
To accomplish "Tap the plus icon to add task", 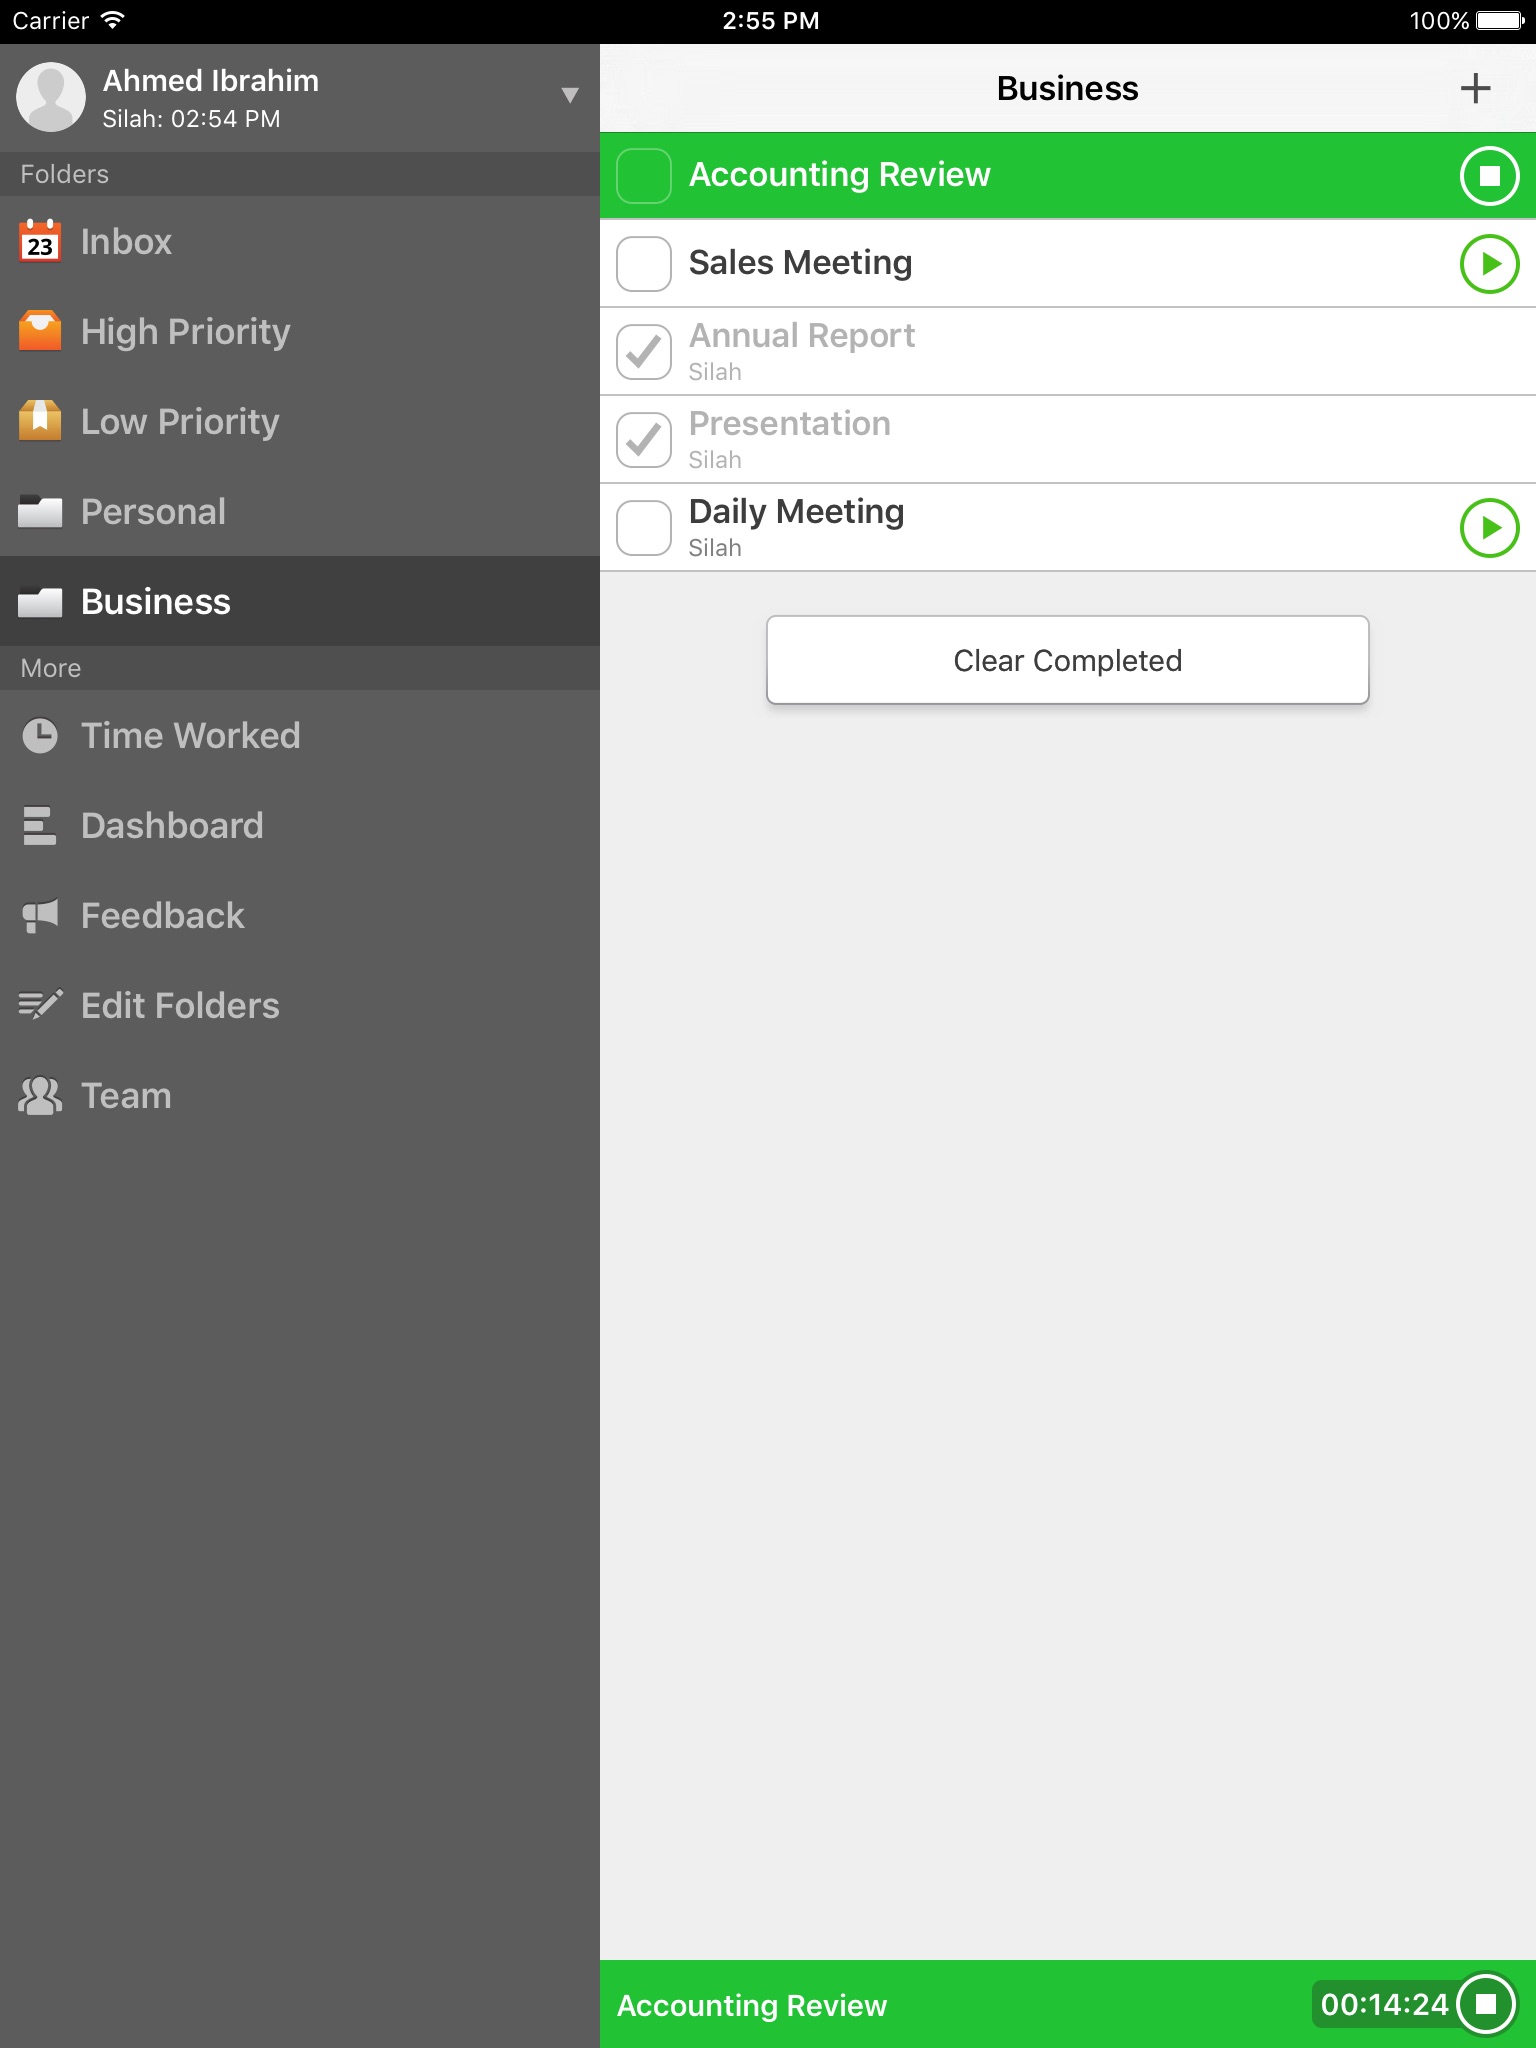I will [1475, 88].
